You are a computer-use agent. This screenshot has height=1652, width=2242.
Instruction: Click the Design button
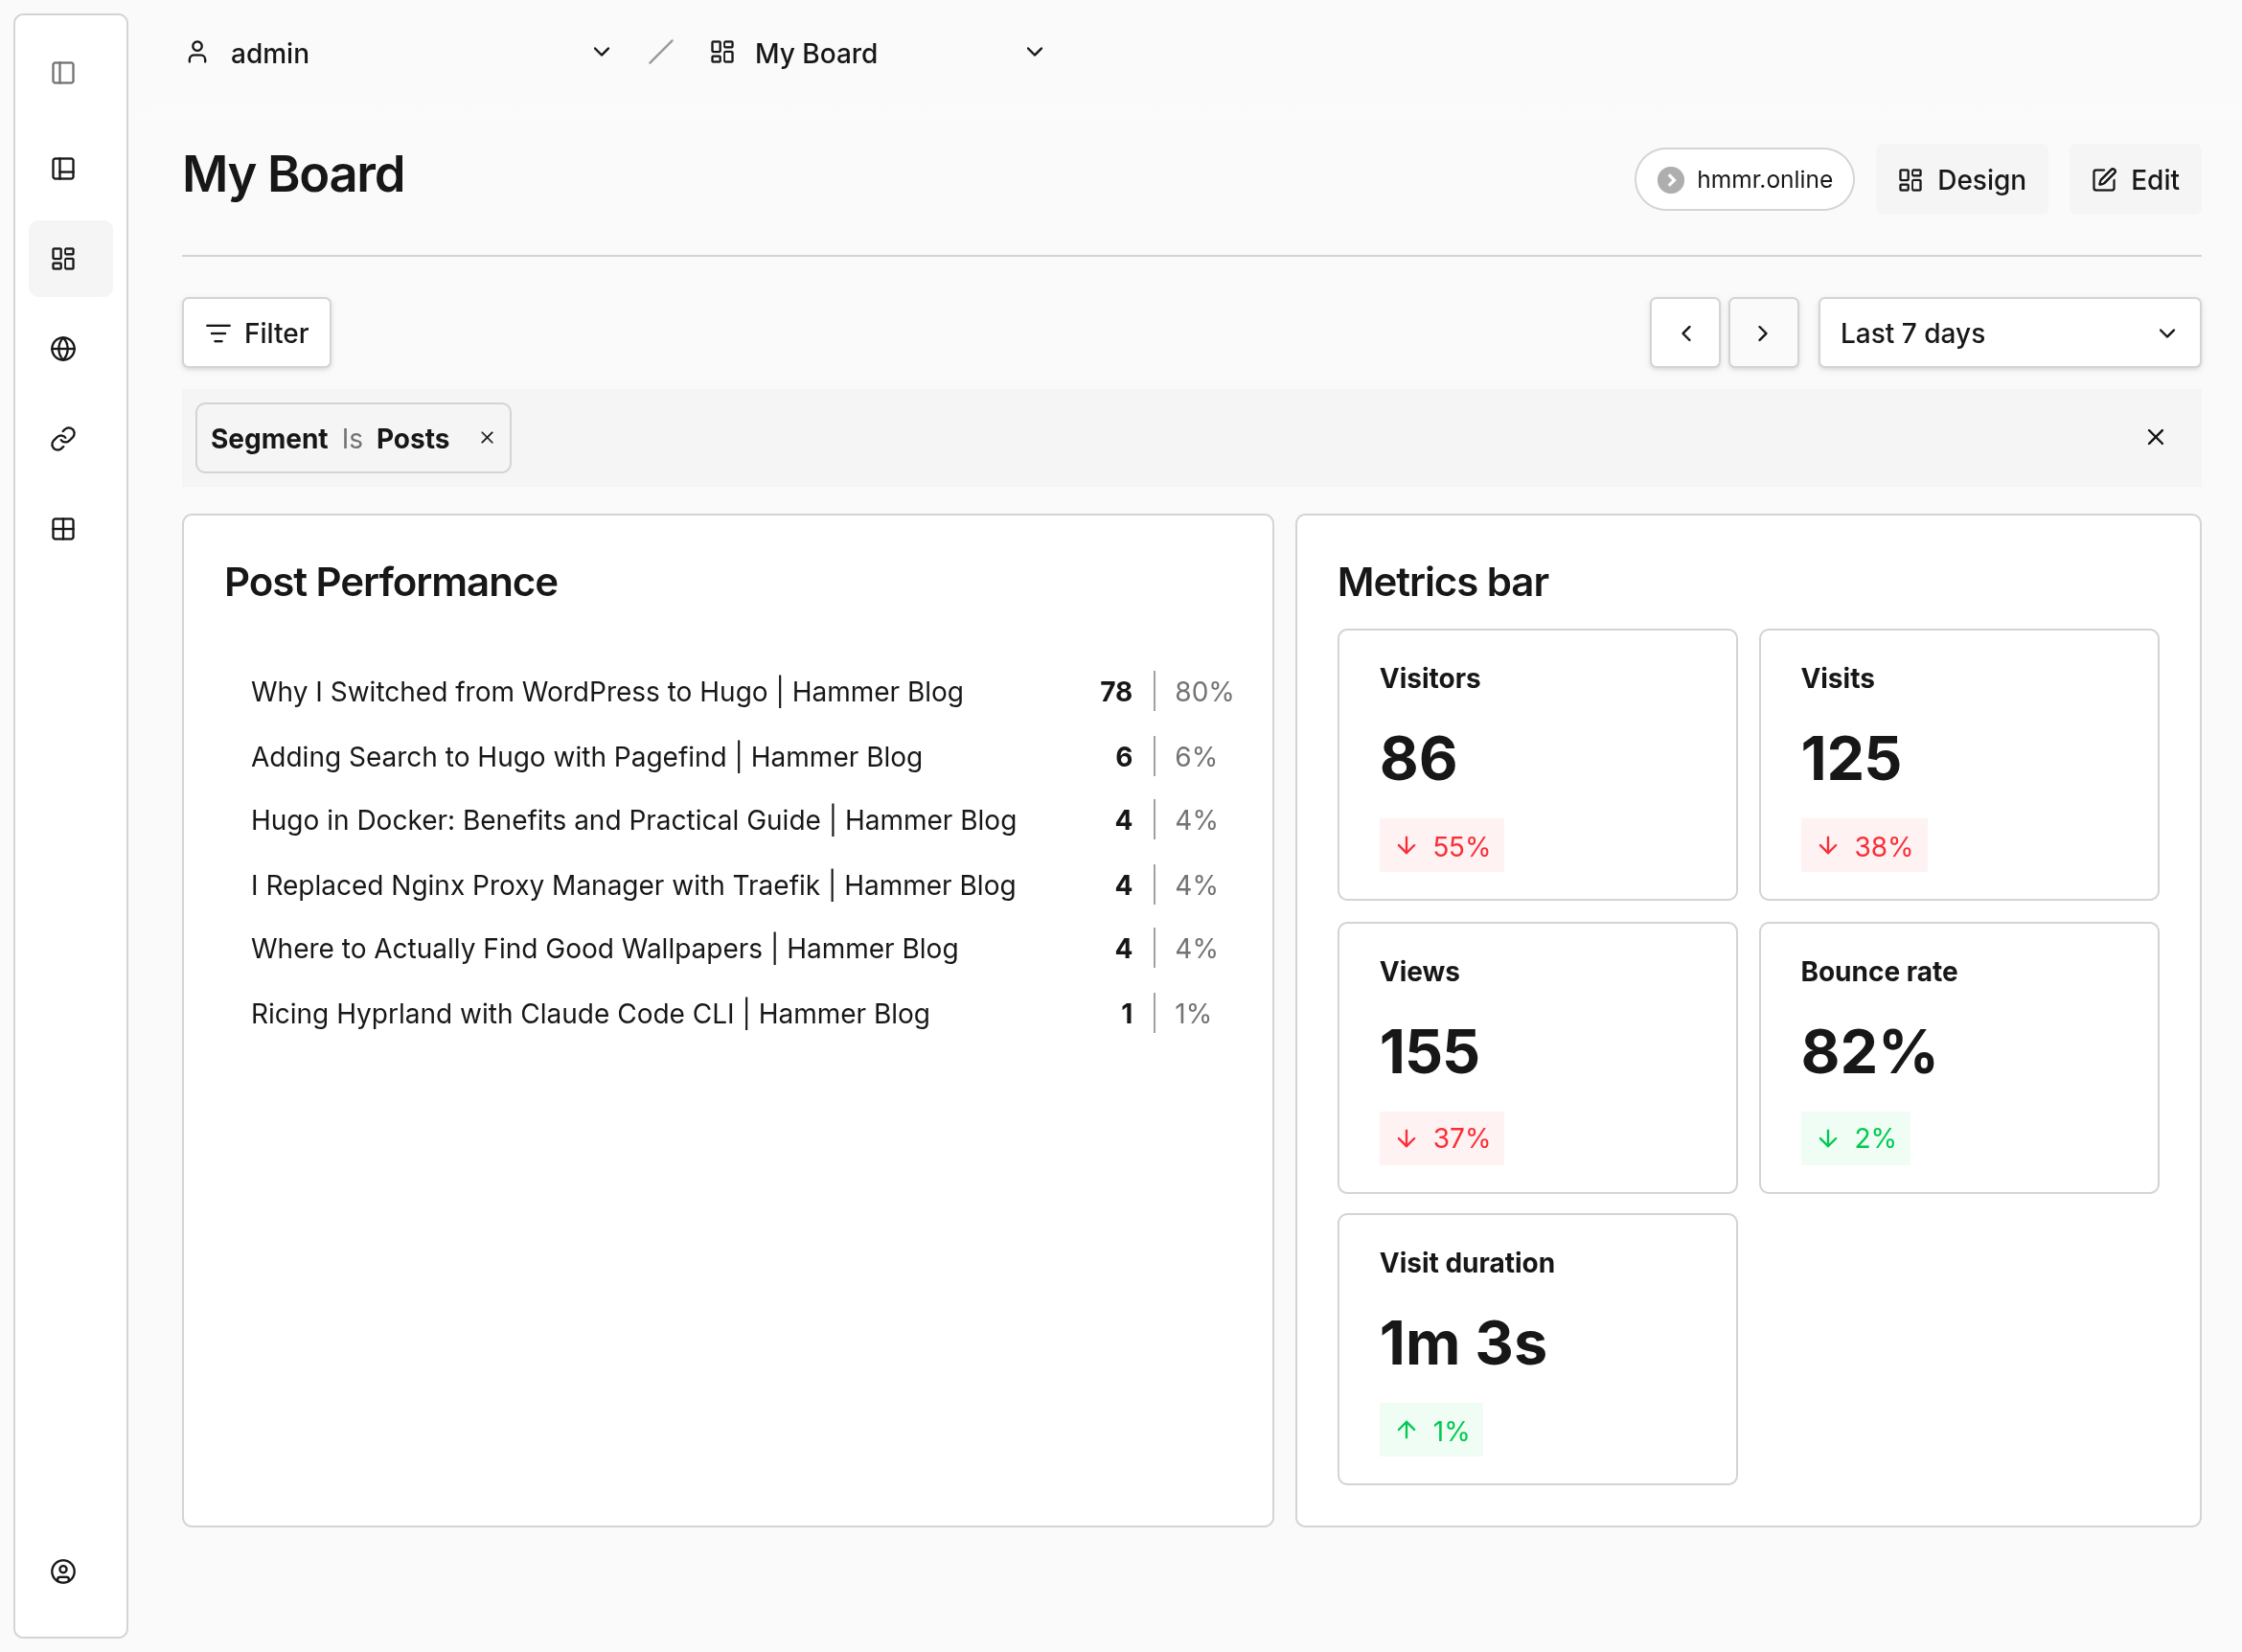tap(1961, 180)
